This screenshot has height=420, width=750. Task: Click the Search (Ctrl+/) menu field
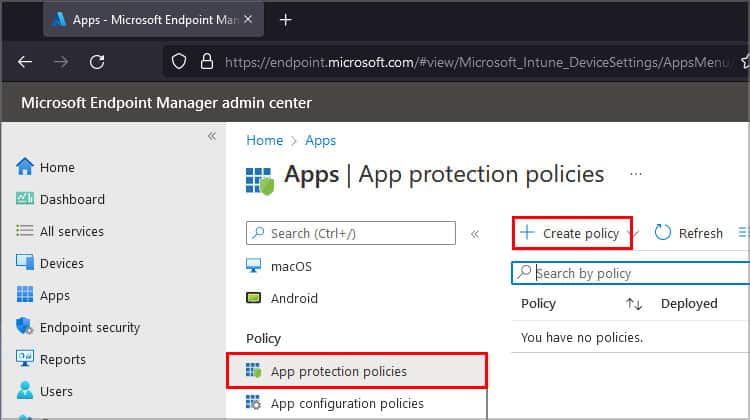[x=351, y=233]
